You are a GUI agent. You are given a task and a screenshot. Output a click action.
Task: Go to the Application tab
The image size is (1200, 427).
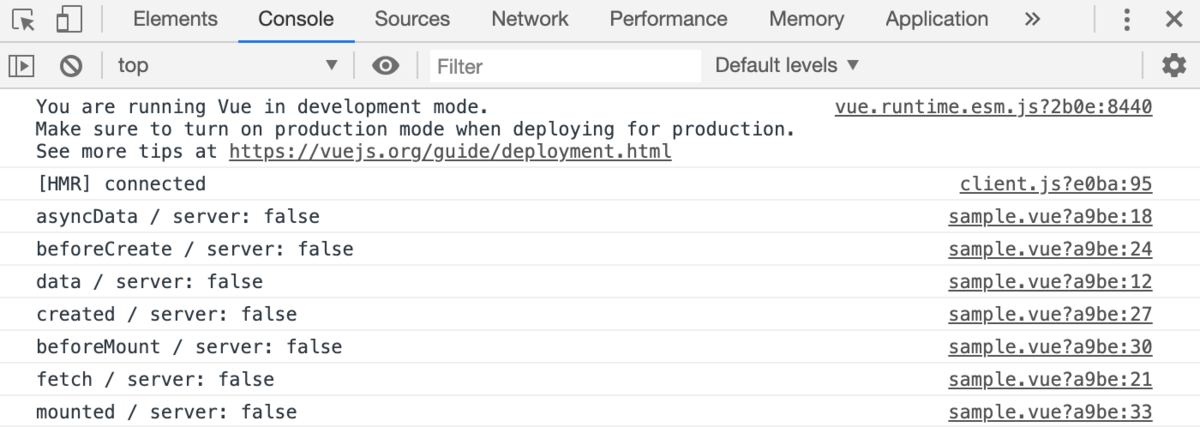(937, 20)
